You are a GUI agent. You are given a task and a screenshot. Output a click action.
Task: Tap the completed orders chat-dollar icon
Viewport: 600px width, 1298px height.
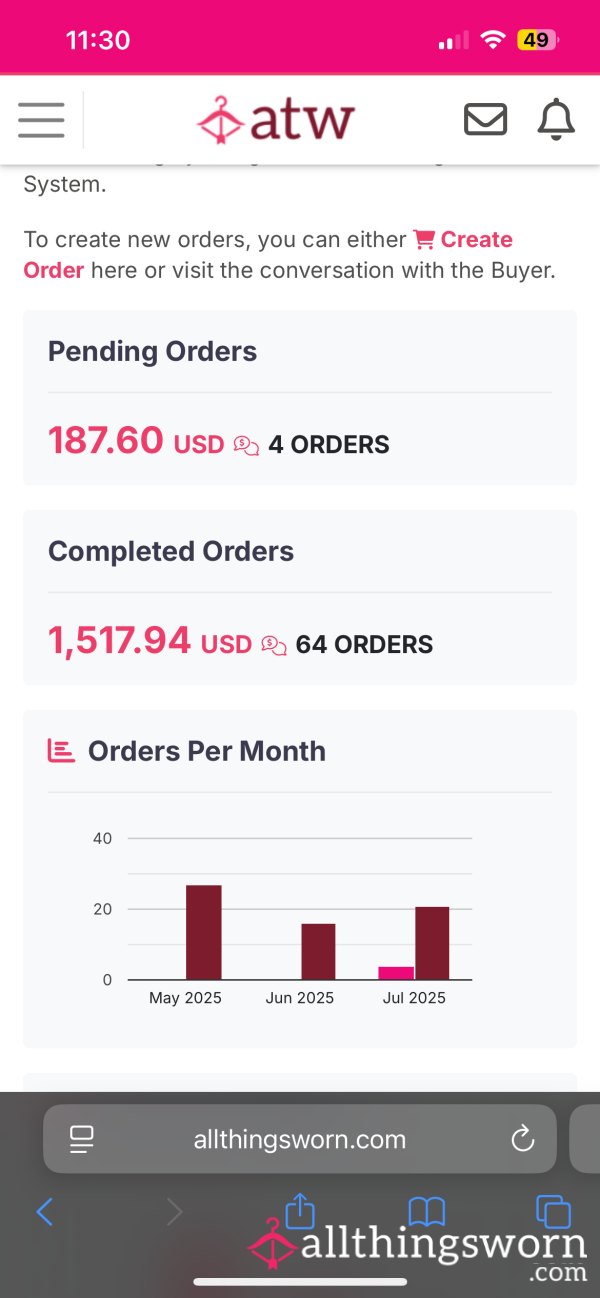pyautogui.click(x=274, y=645)
